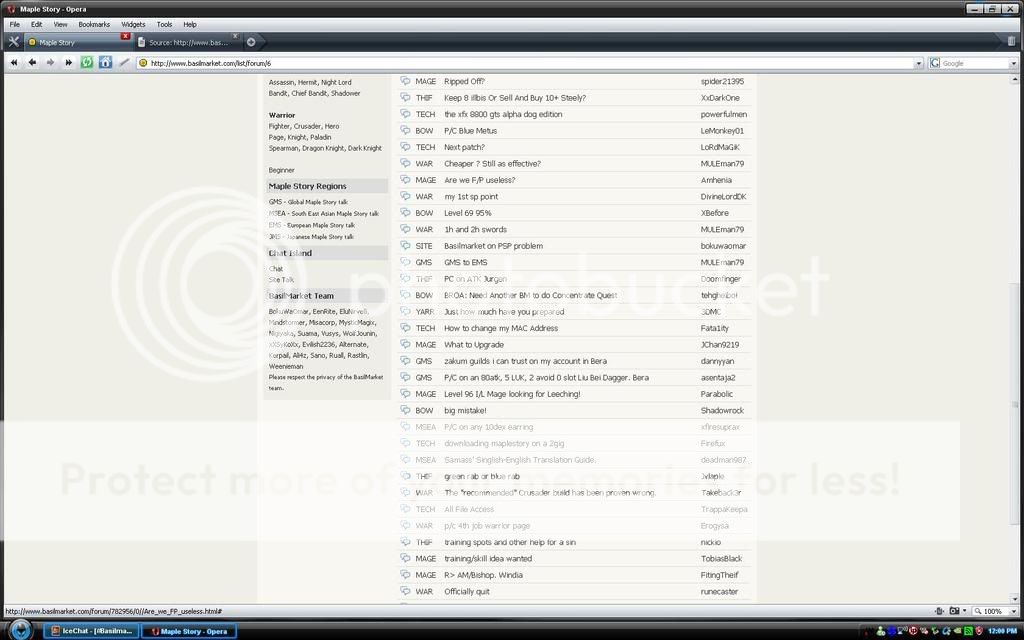Image resolution: width=1024 pixels, height=640 pixels.
Task: Open the Opera panels wrench icon
Action: click(x=13, y=42)
